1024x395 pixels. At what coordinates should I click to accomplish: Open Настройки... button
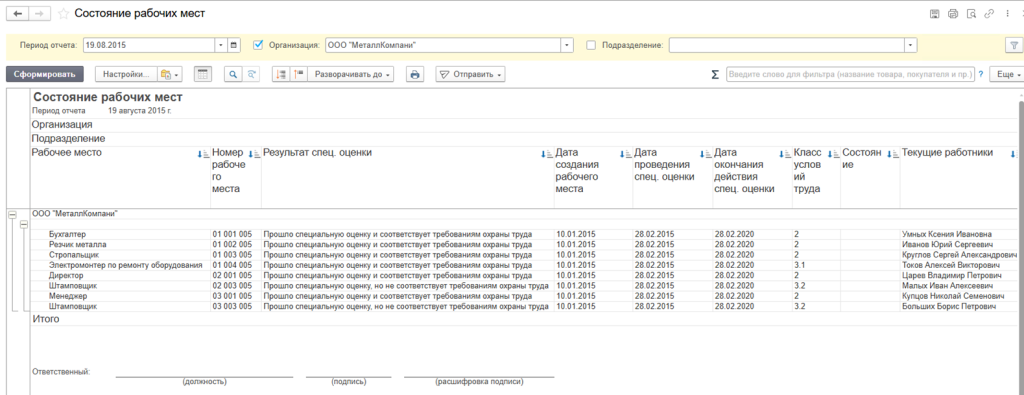coord(127,74)
